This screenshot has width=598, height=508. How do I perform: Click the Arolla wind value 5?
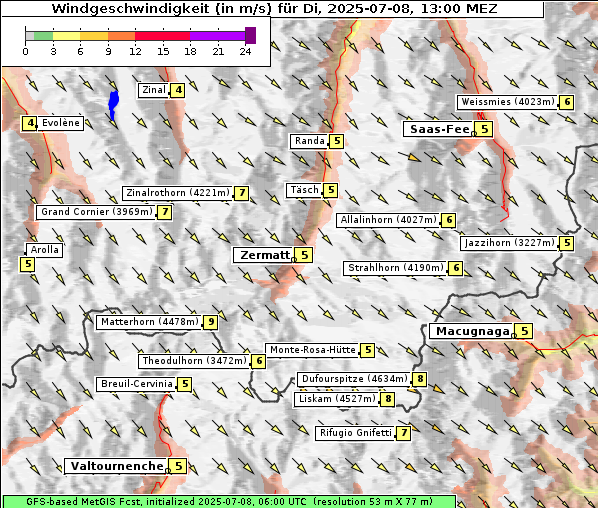tap(27, 264)
